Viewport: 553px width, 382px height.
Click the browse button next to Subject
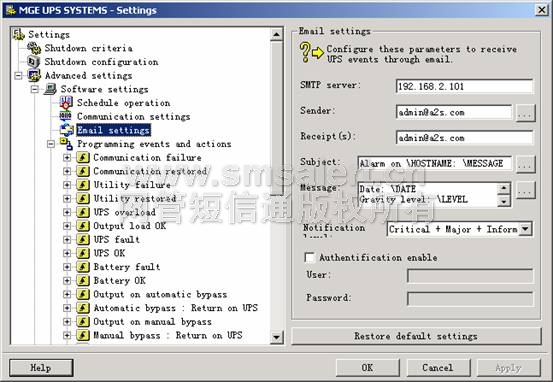pos(525,164)
